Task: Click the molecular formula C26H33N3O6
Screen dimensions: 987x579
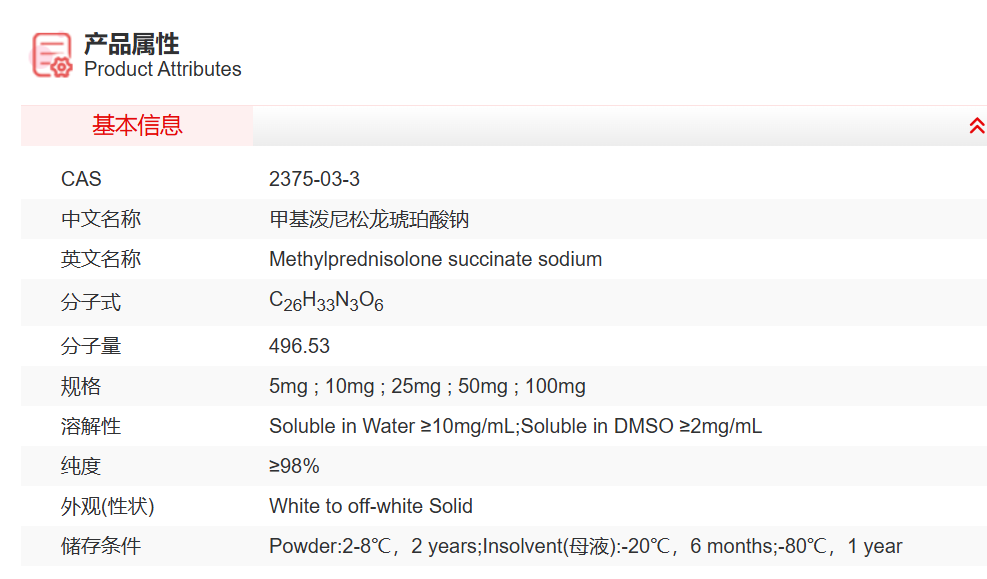Action: tap(326, 302)
